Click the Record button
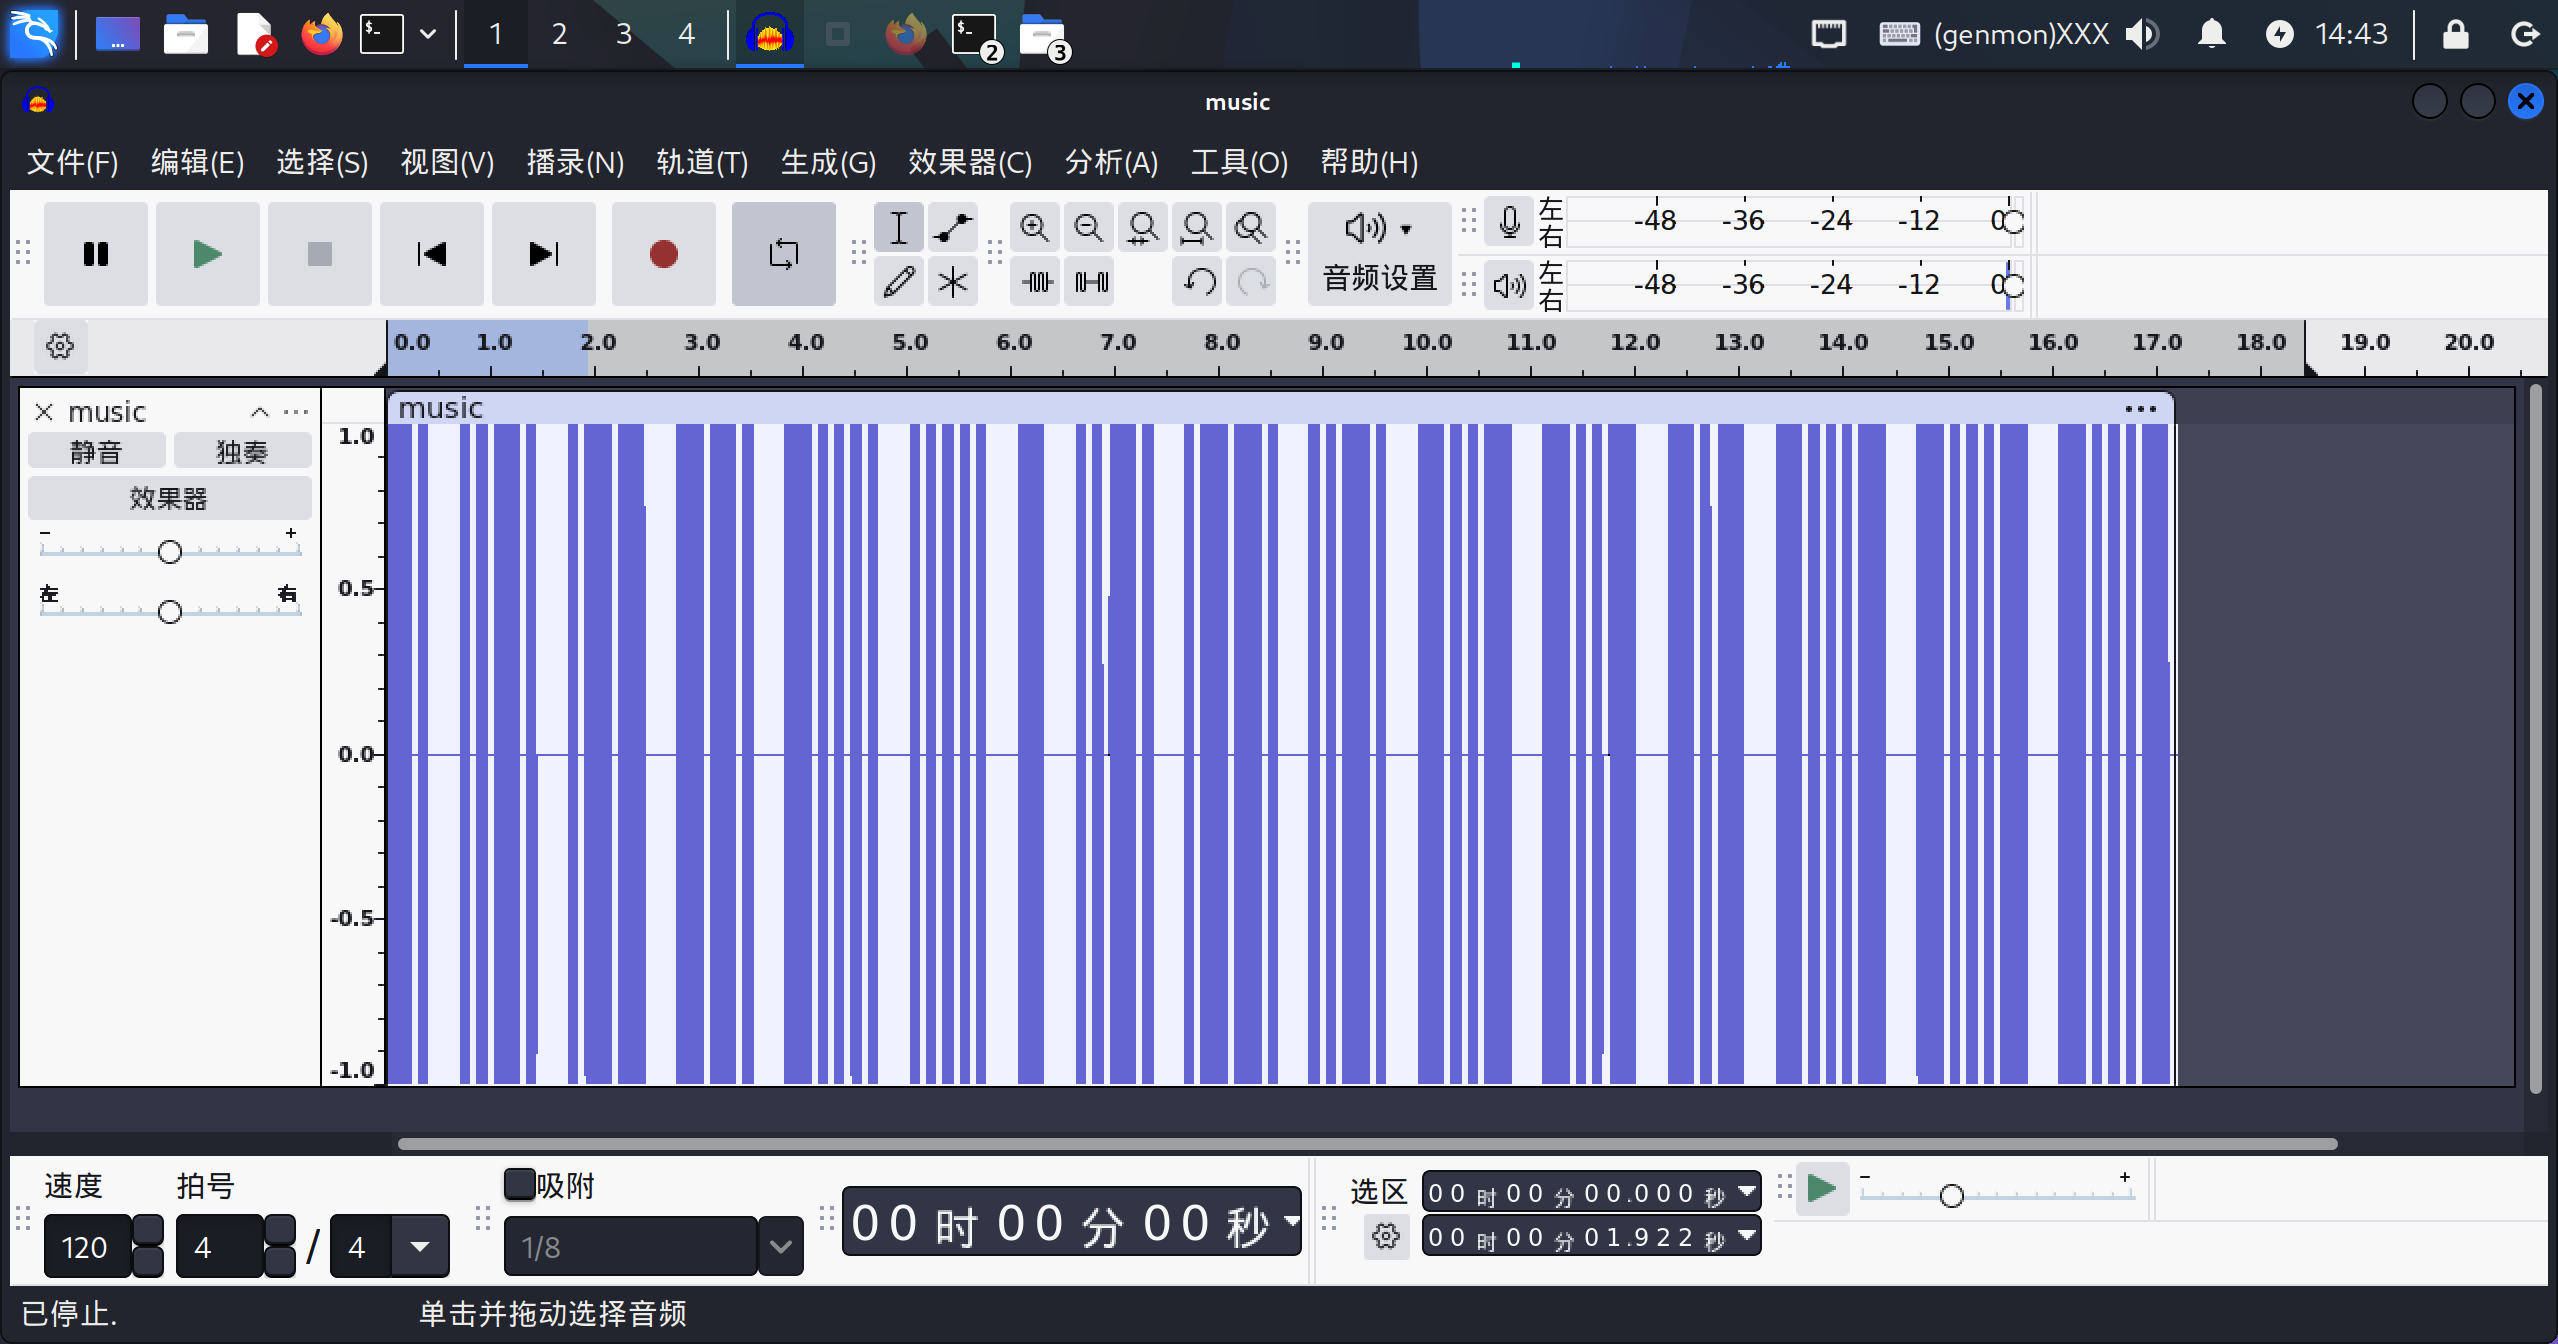The image size is (2558, 1344). [x=663, y=254]
